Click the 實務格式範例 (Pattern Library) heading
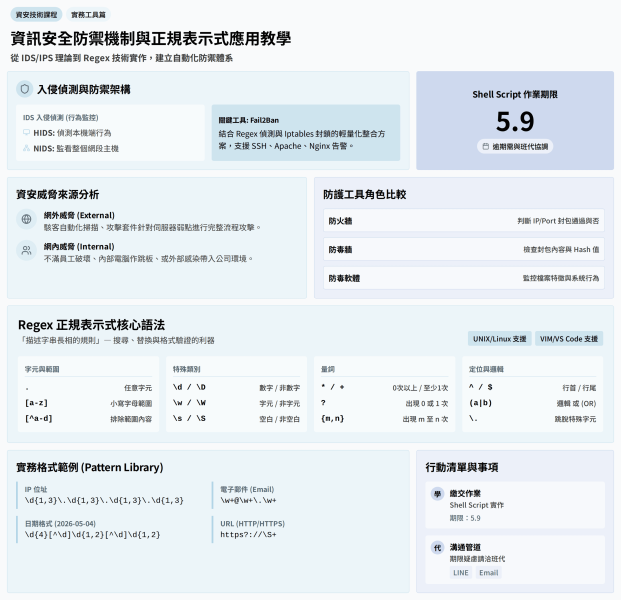 click(x=90, y=467)
